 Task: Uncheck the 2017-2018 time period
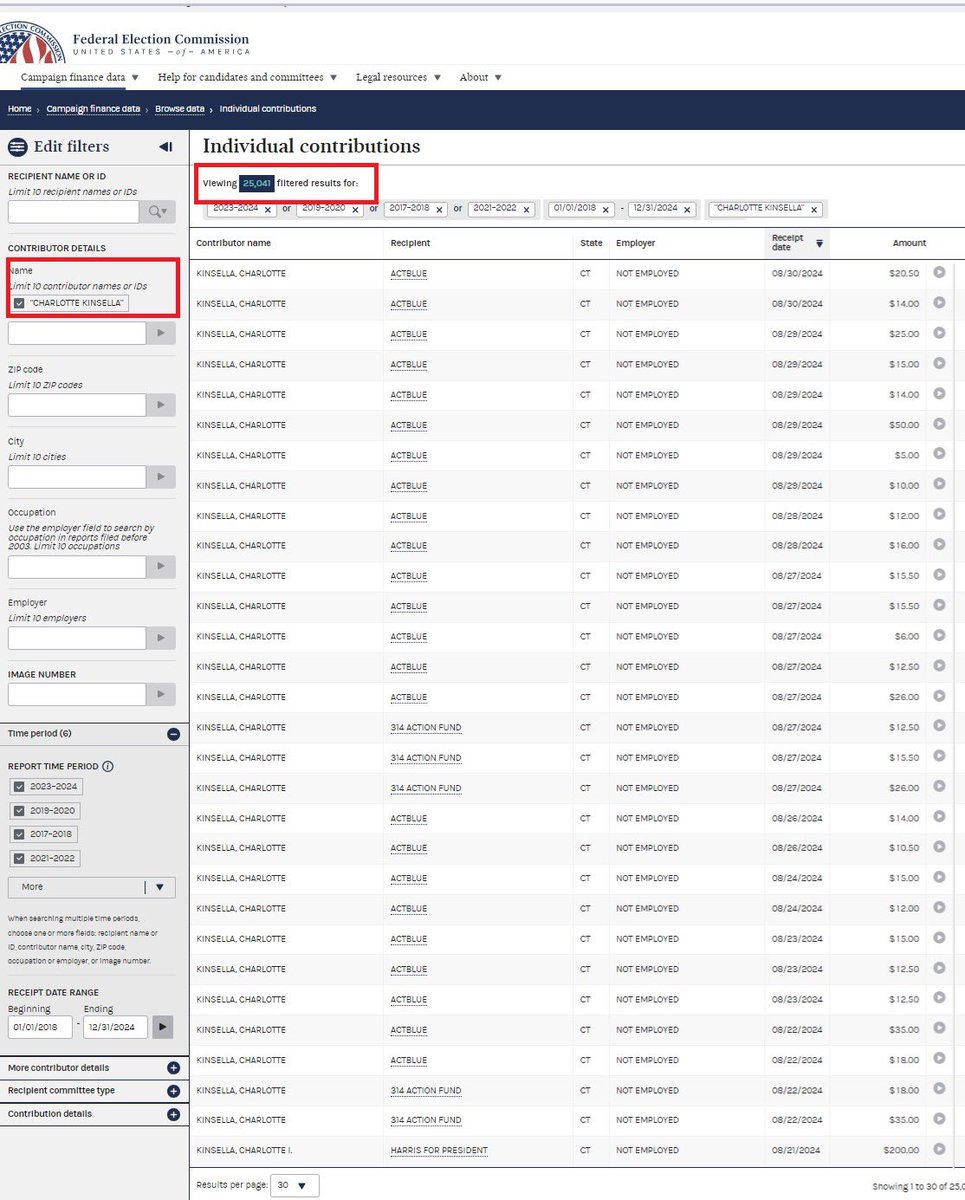(x=19, y=834)
